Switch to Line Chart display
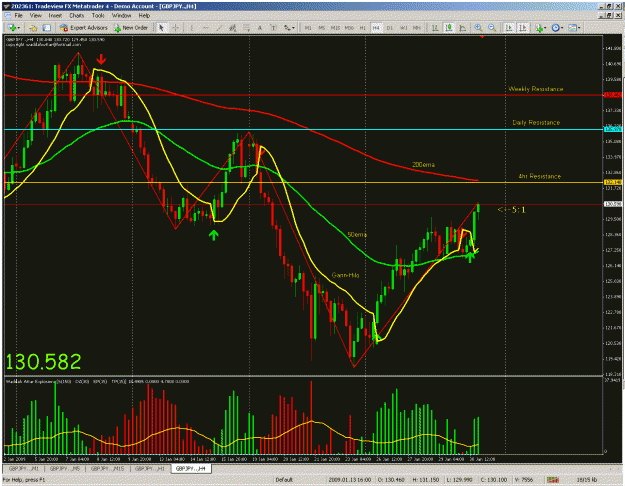Viewport: 625px width, 486px height. coord(462,28)
